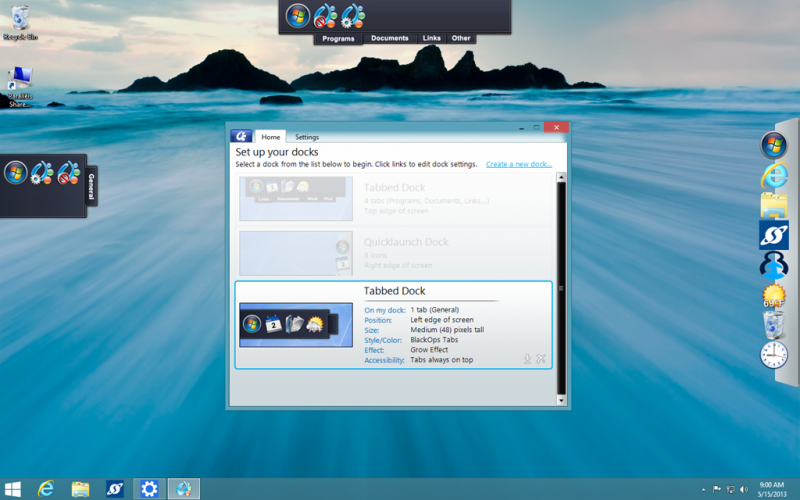
Task: Click the Windows orb in the left dock
Action: pos(16,172)
